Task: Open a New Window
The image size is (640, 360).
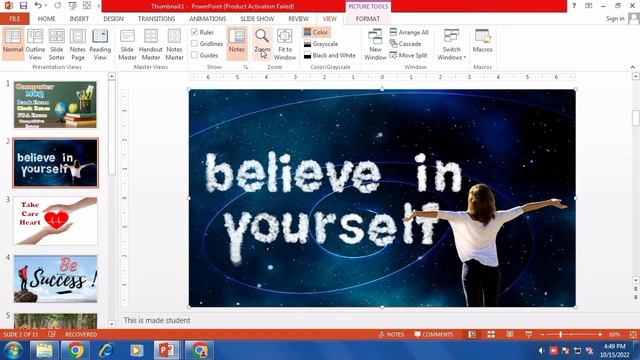Action: tap(375, 44)
